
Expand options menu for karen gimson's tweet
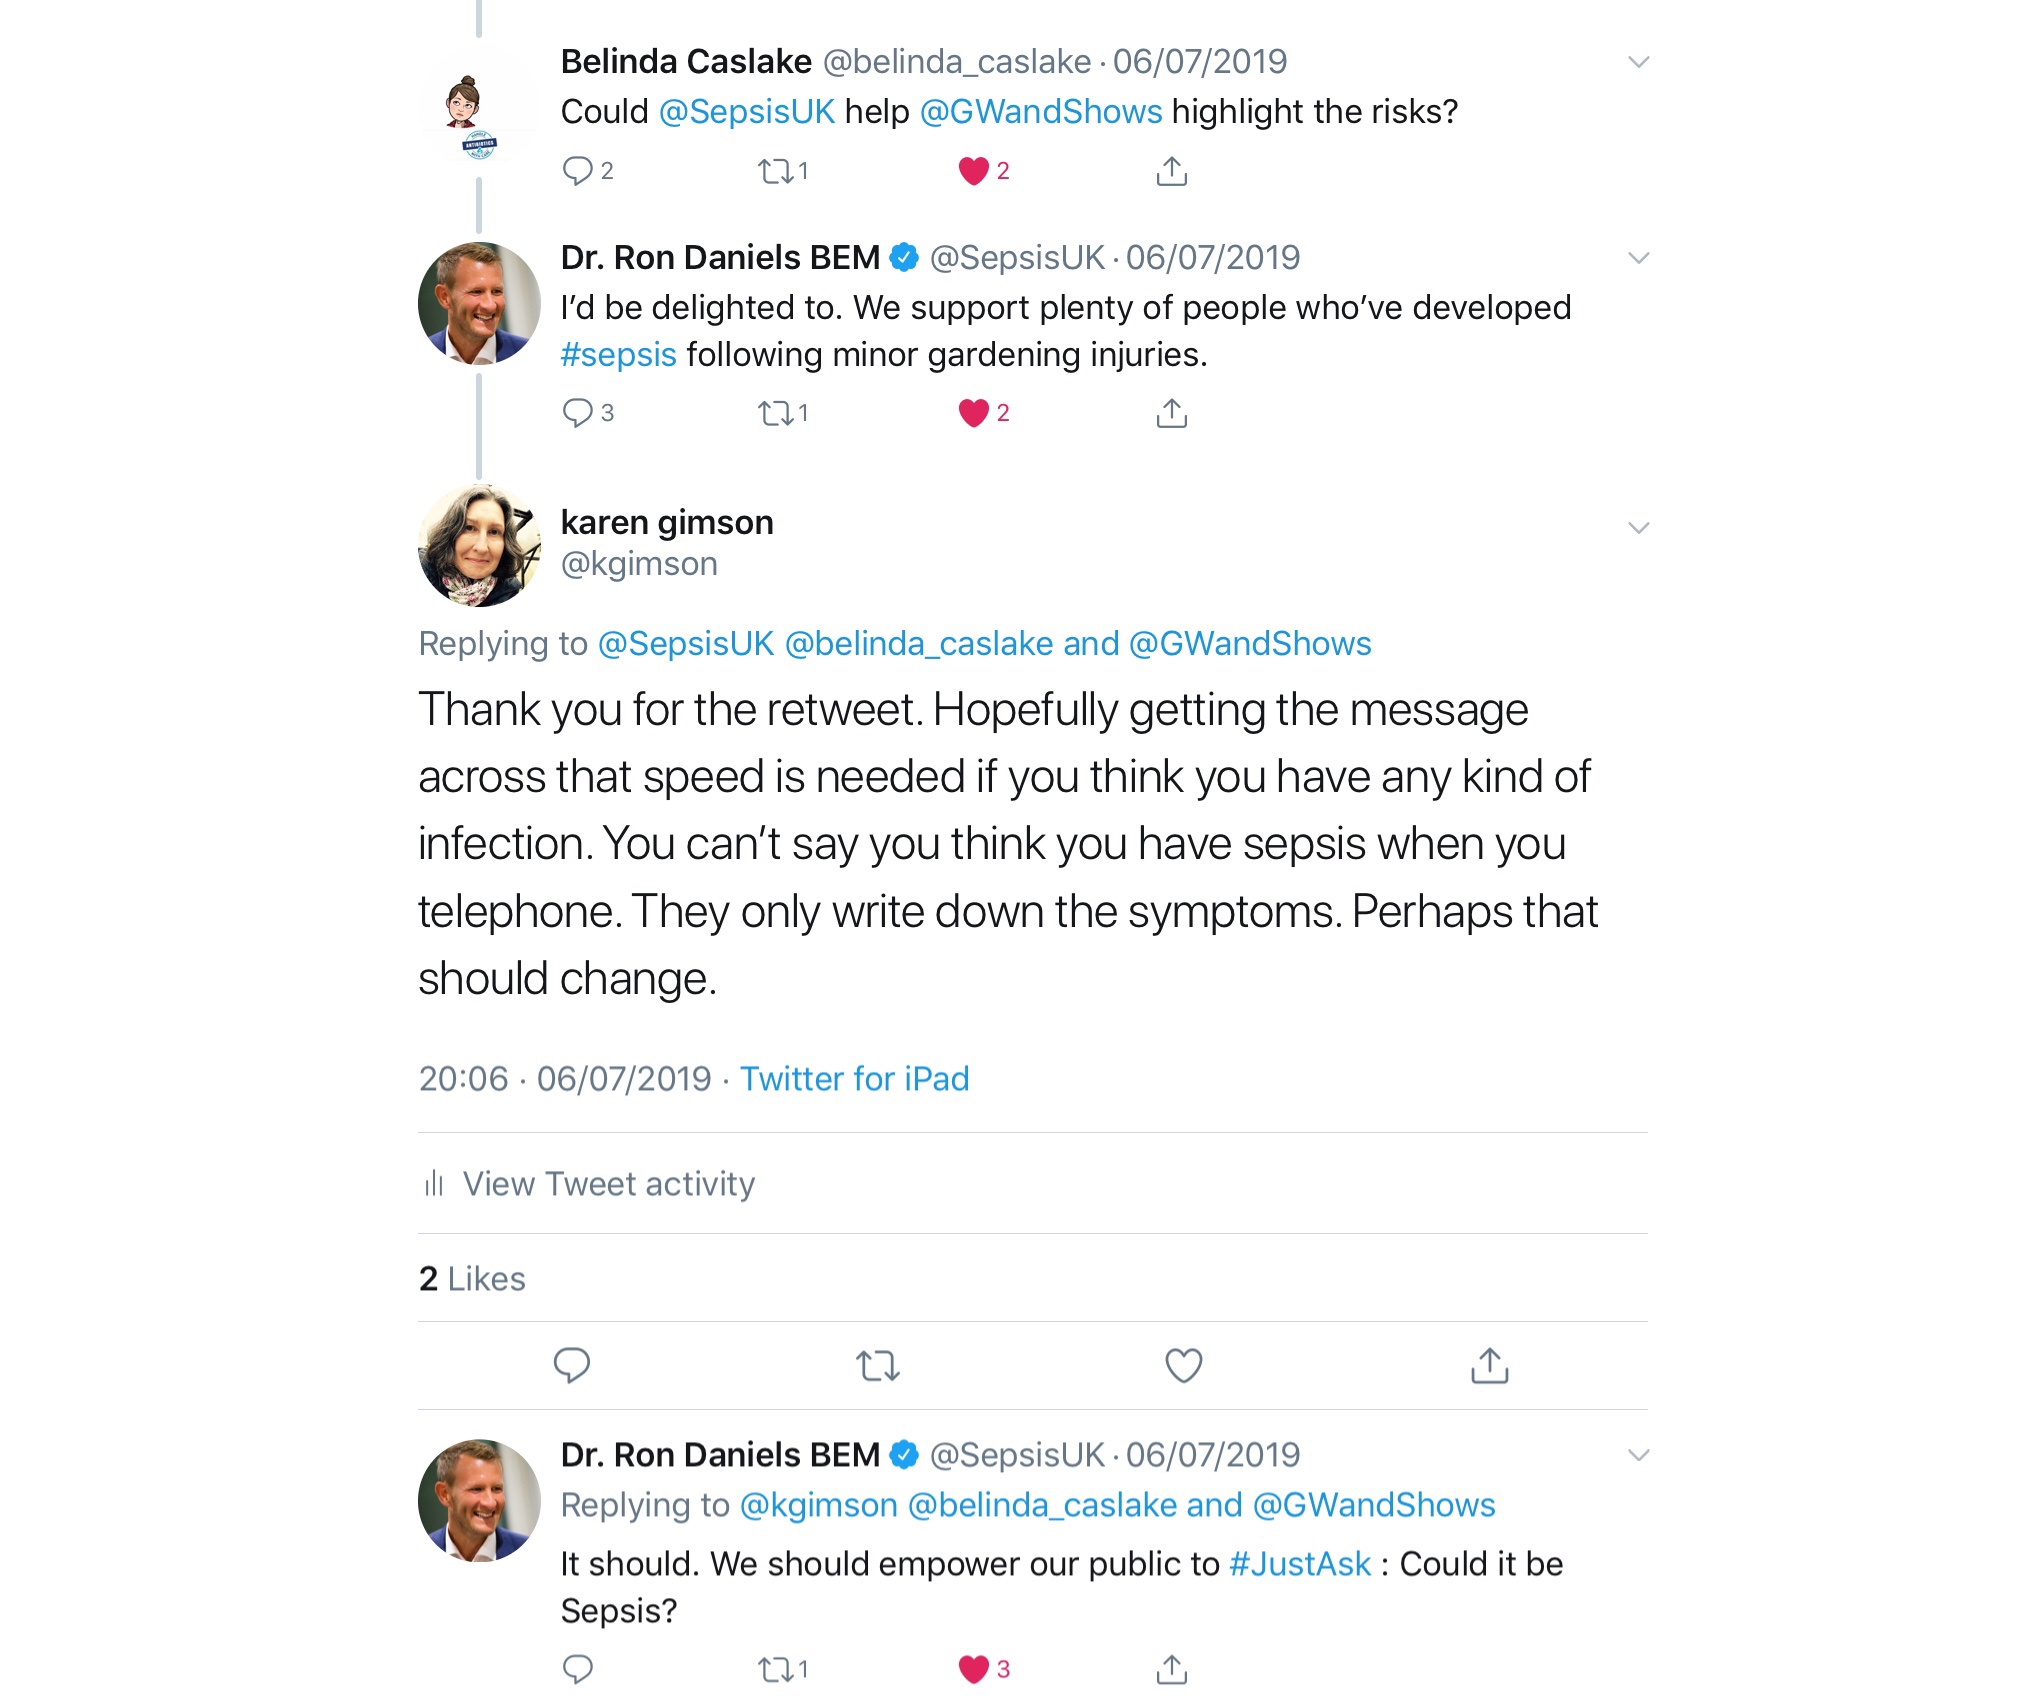coord(1638,527)
